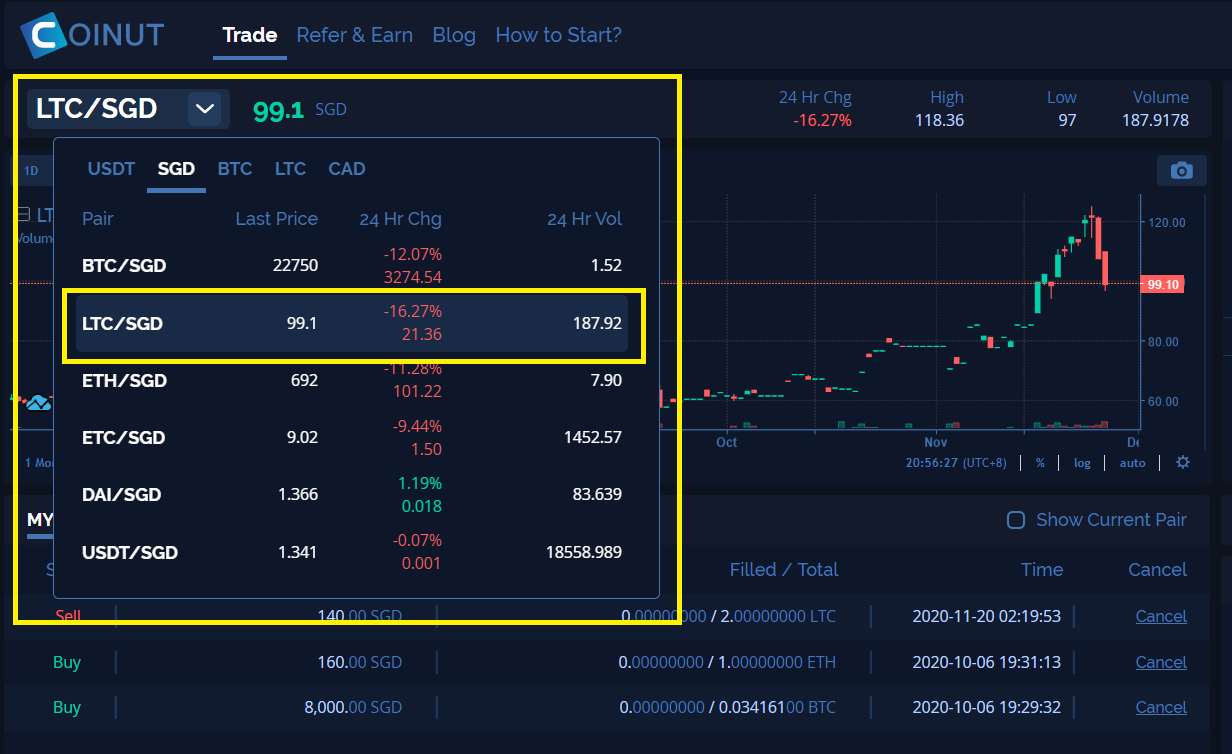Take a chart snapshot with the camera icon

pos(1182,171)
